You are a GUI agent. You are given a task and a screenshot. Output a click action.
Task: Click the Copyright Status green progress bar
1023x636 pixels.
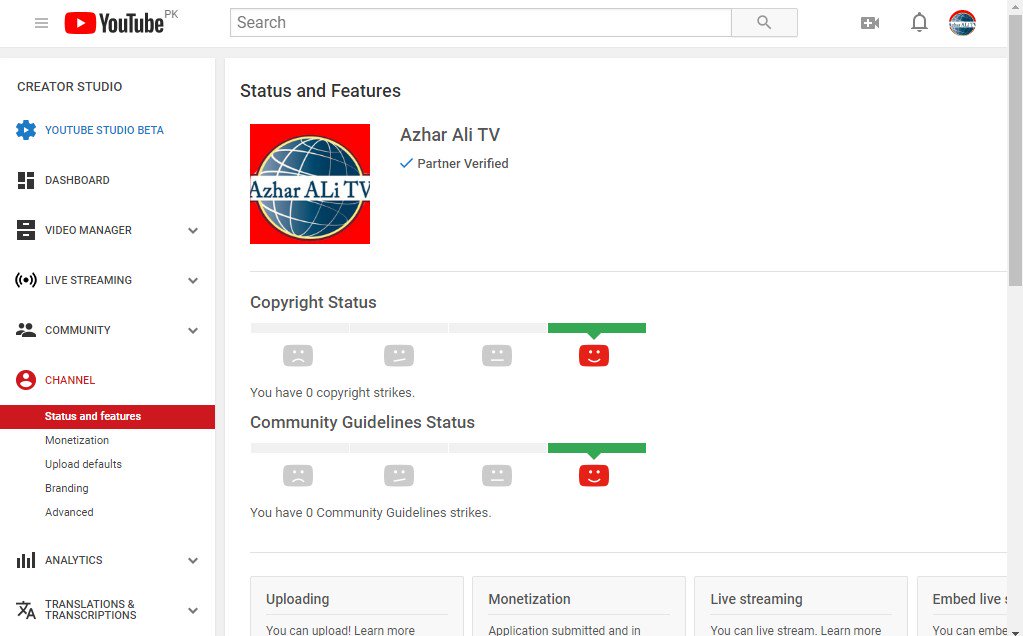point(597,328)
